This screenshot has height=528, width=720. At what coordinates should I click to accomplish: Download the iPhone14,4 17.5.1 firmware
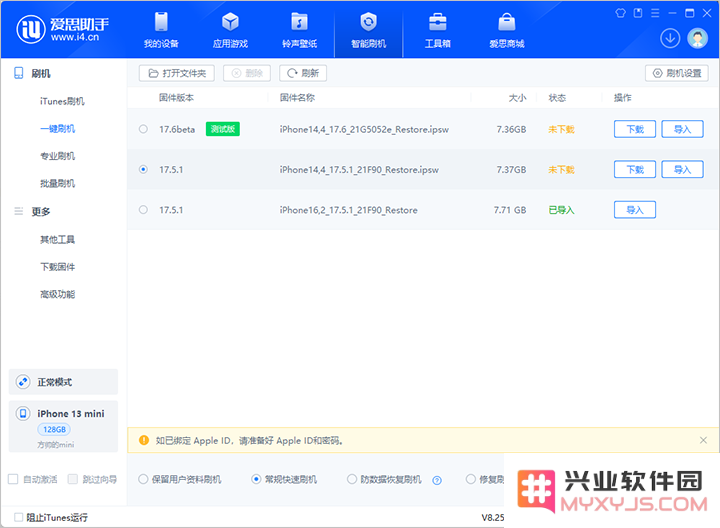point(635,169)
